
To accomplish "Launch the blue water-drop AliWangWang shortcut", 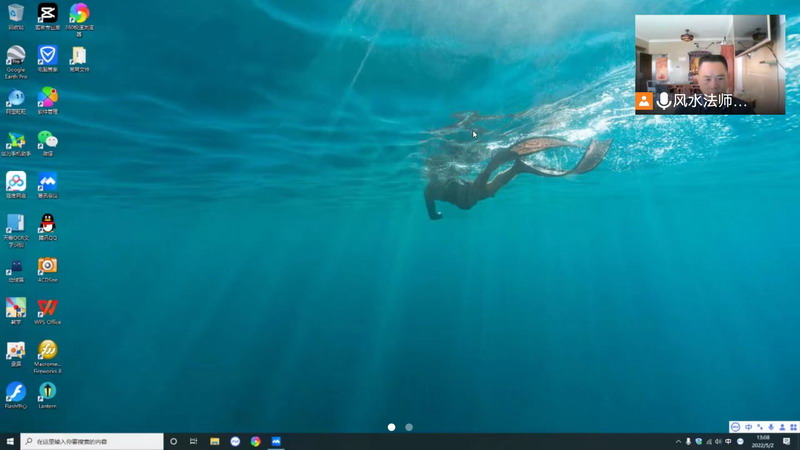I will coord(16,101).
